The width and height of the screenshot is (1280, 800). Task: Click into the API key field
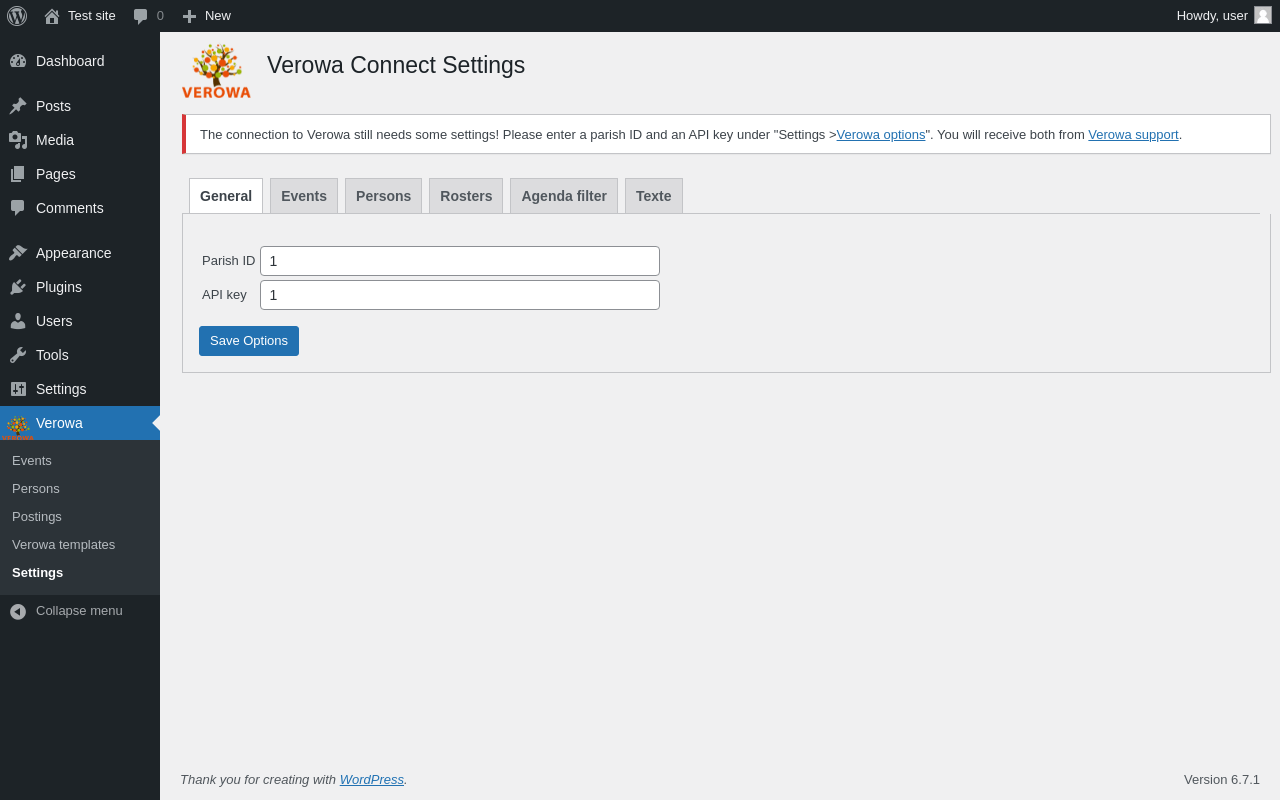[460, 295]
